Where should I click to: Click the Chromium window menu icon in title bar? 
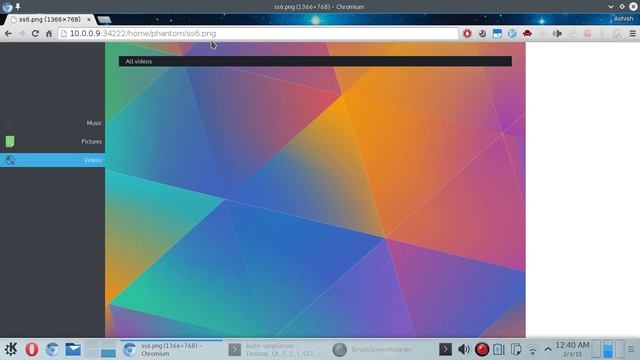pyautogui.click(x=7, y=7)
